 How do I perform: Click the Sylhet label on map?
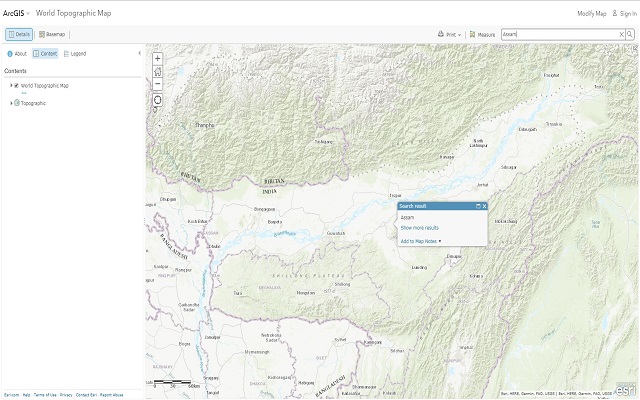point(340,340)
